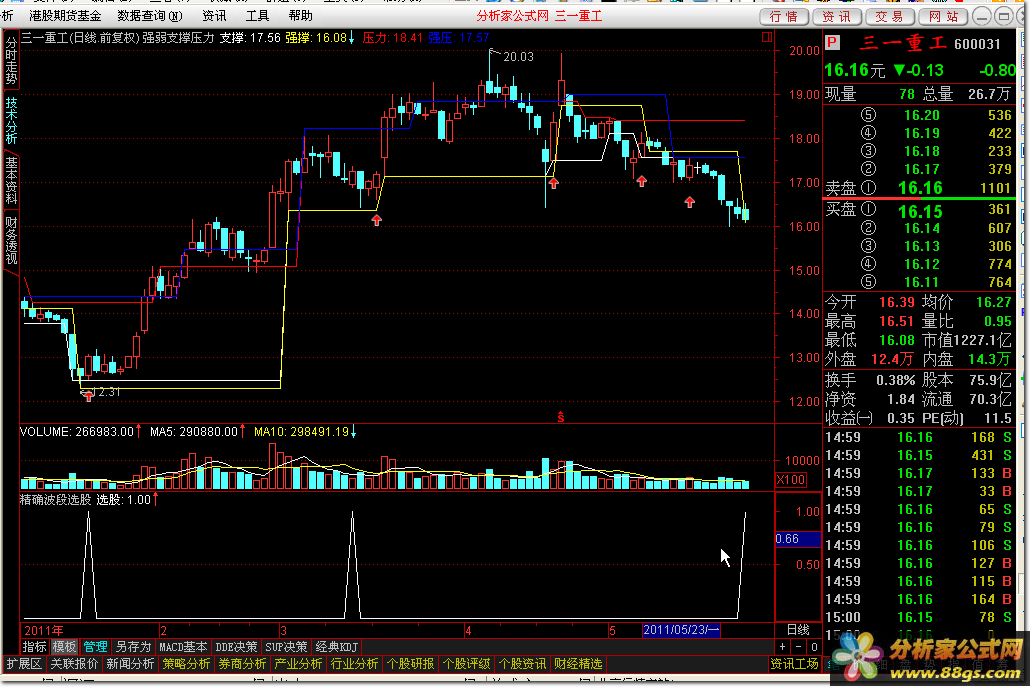
Task: Open the 港股期货基金 menu
Action: pyautogui.click(x=65, y=16)
